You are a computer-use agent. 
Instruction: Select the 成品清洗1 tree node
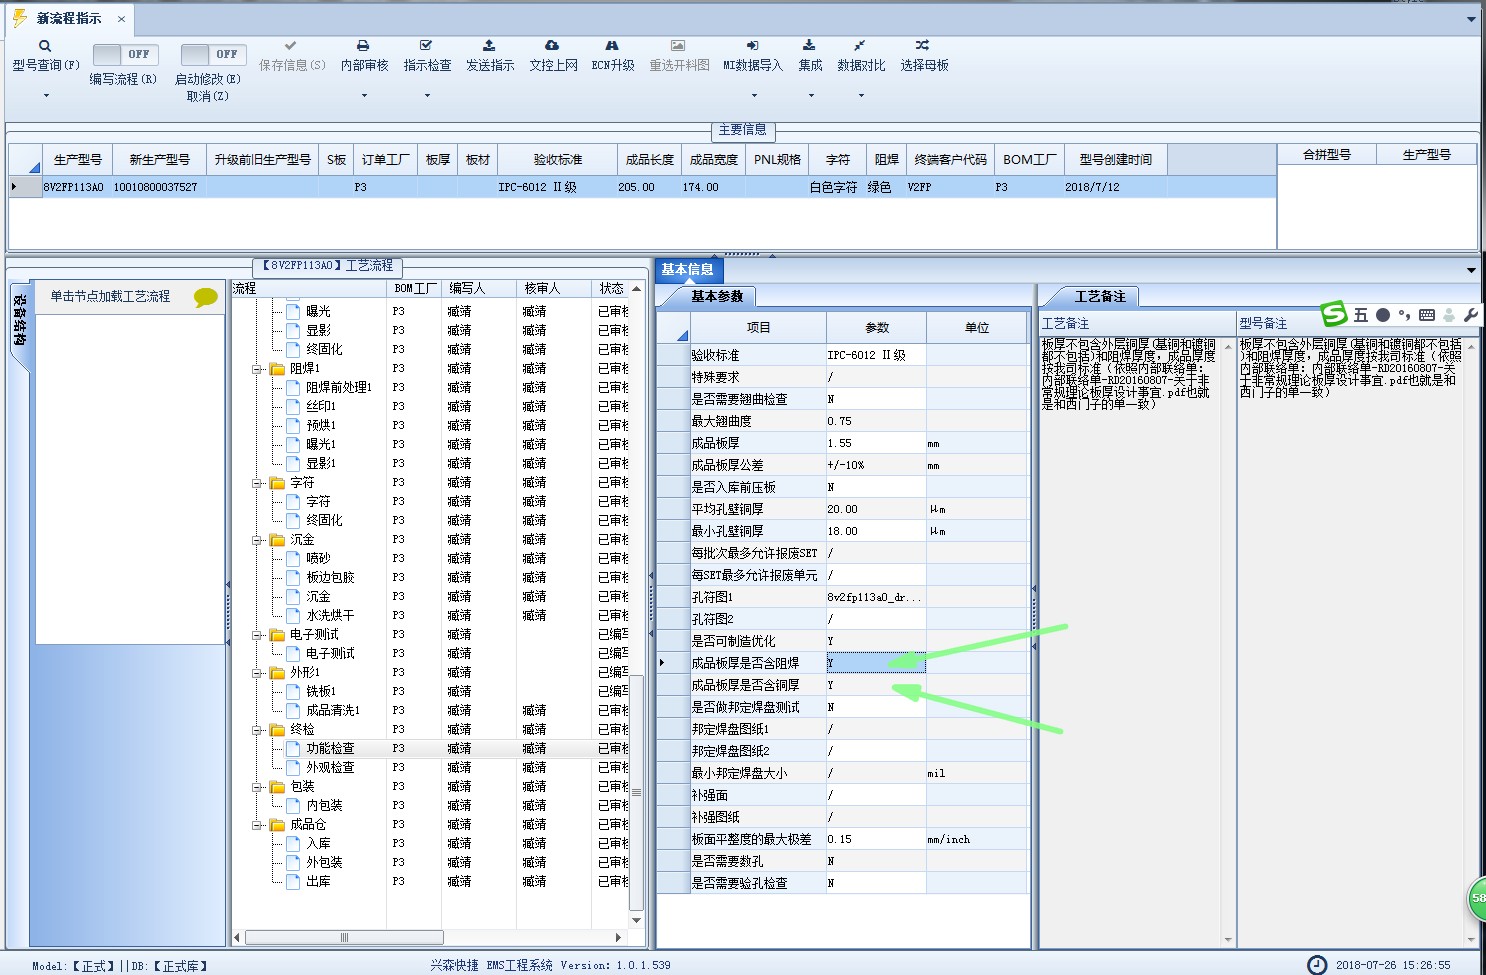pyautogui.click(x=333, y=710)
